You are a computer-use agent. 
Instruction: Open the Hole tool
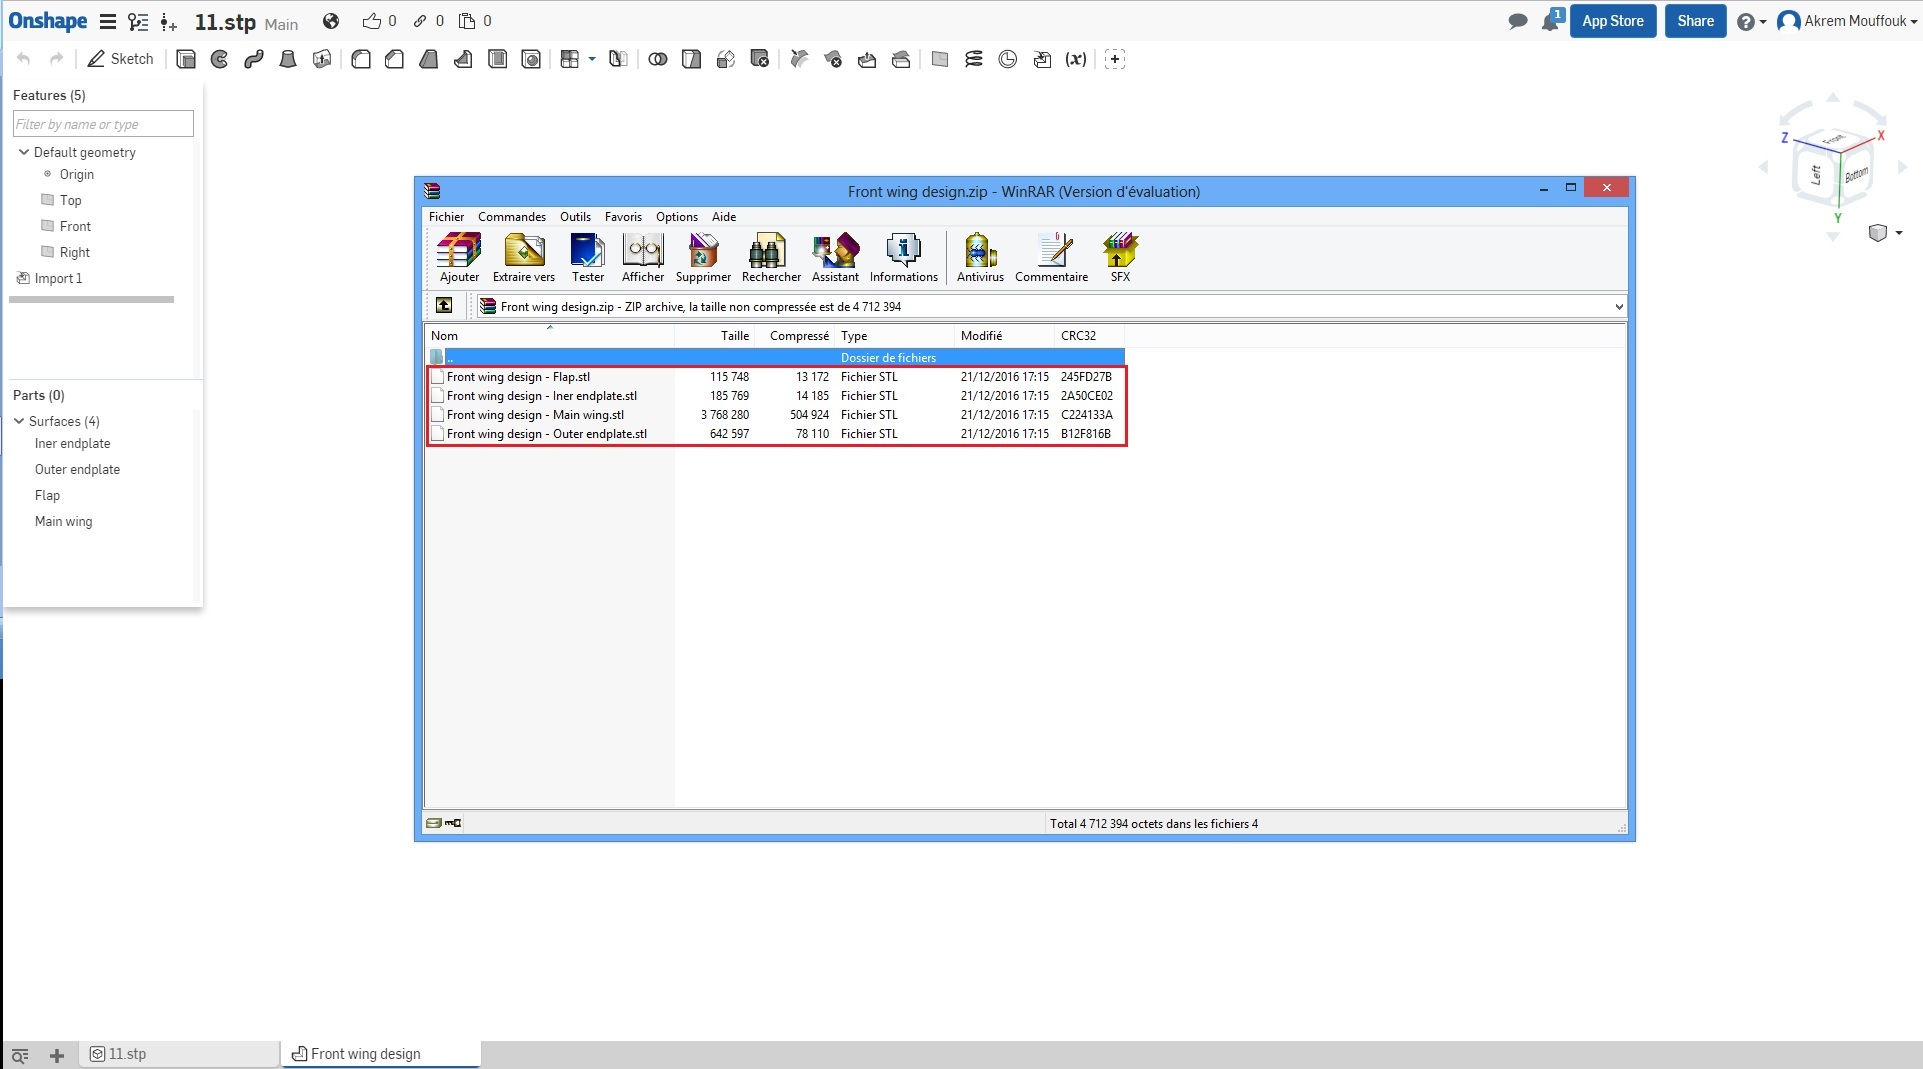click(531, 59)
